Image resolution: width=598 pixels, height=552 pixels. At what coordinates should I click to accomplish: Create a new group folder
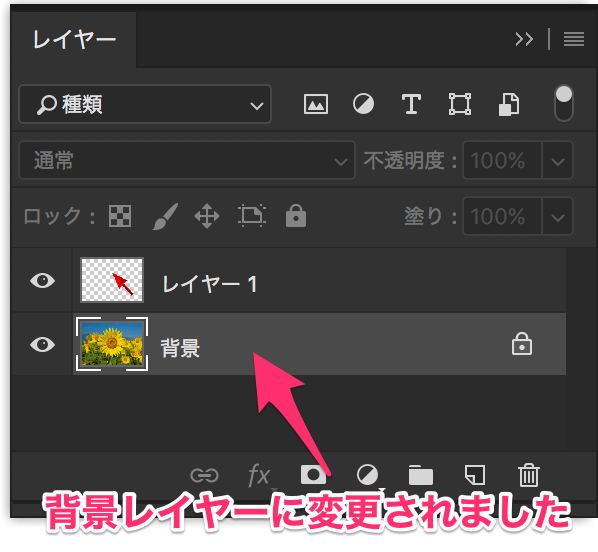point(421,475)
